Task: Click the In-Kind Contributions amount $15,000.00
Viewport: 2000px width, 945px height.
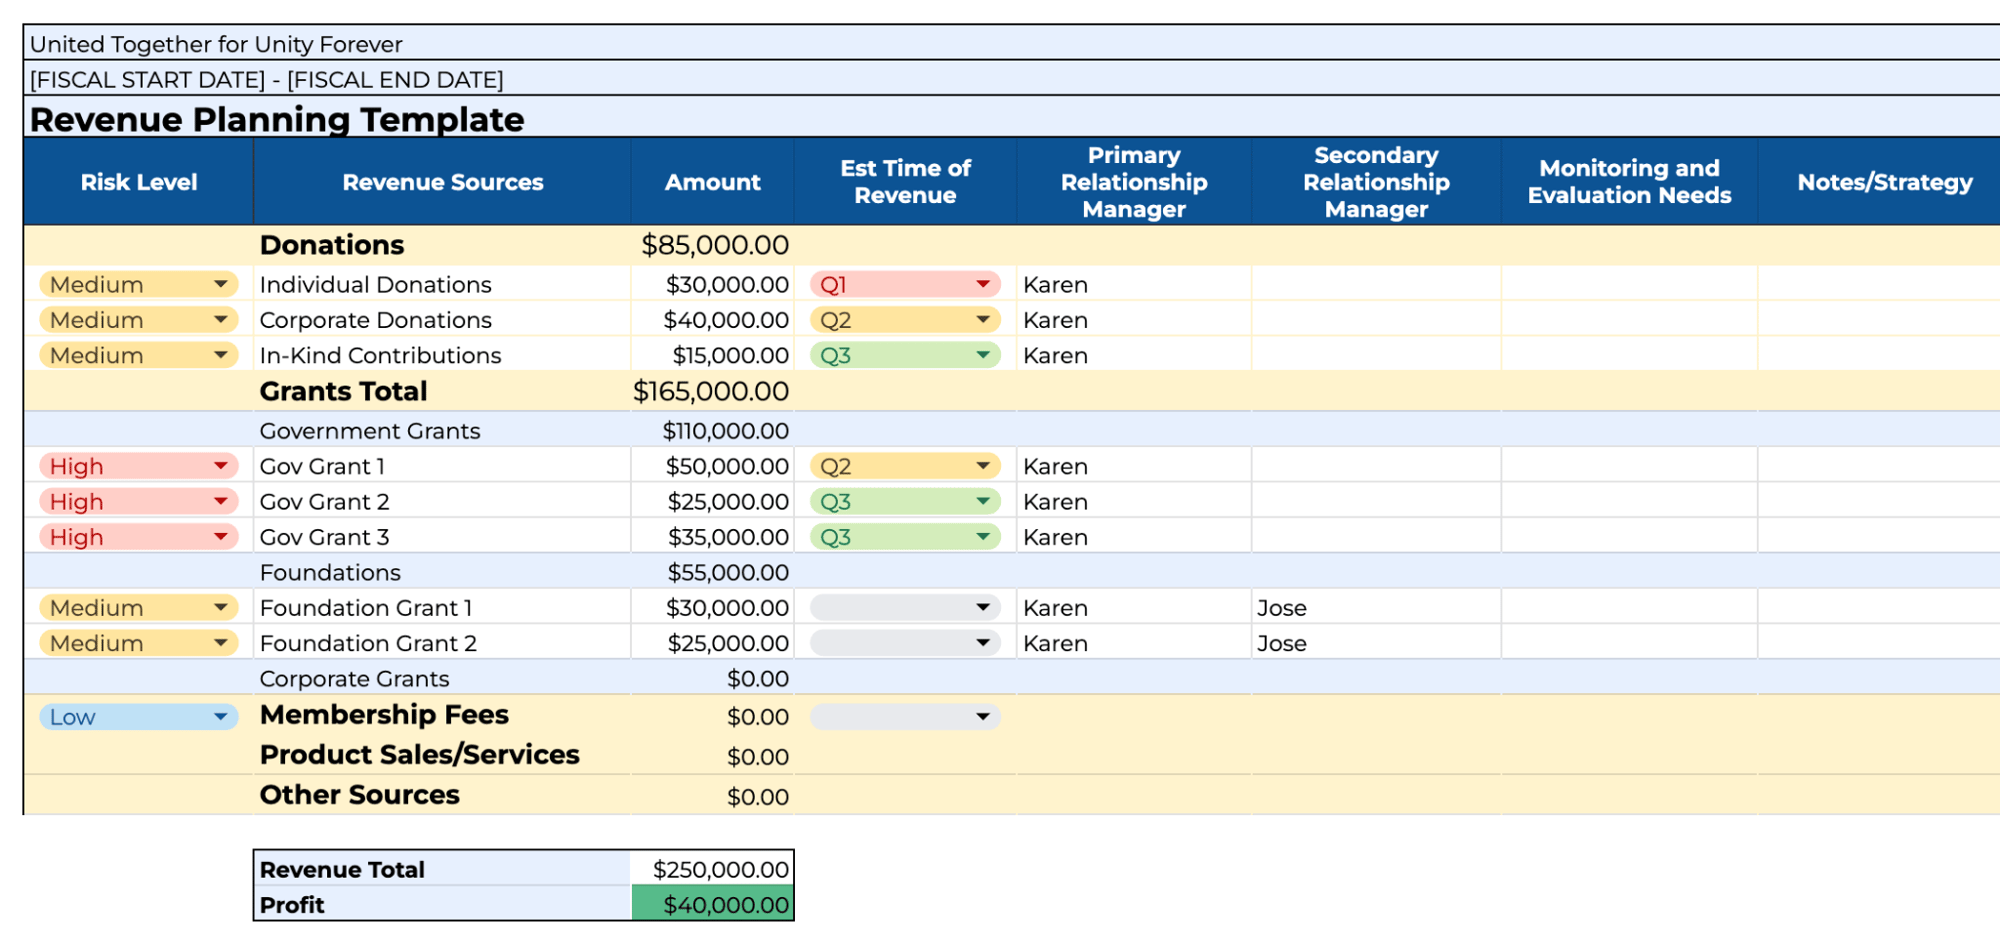Action: pyautogui.click(x=730, y=355)
